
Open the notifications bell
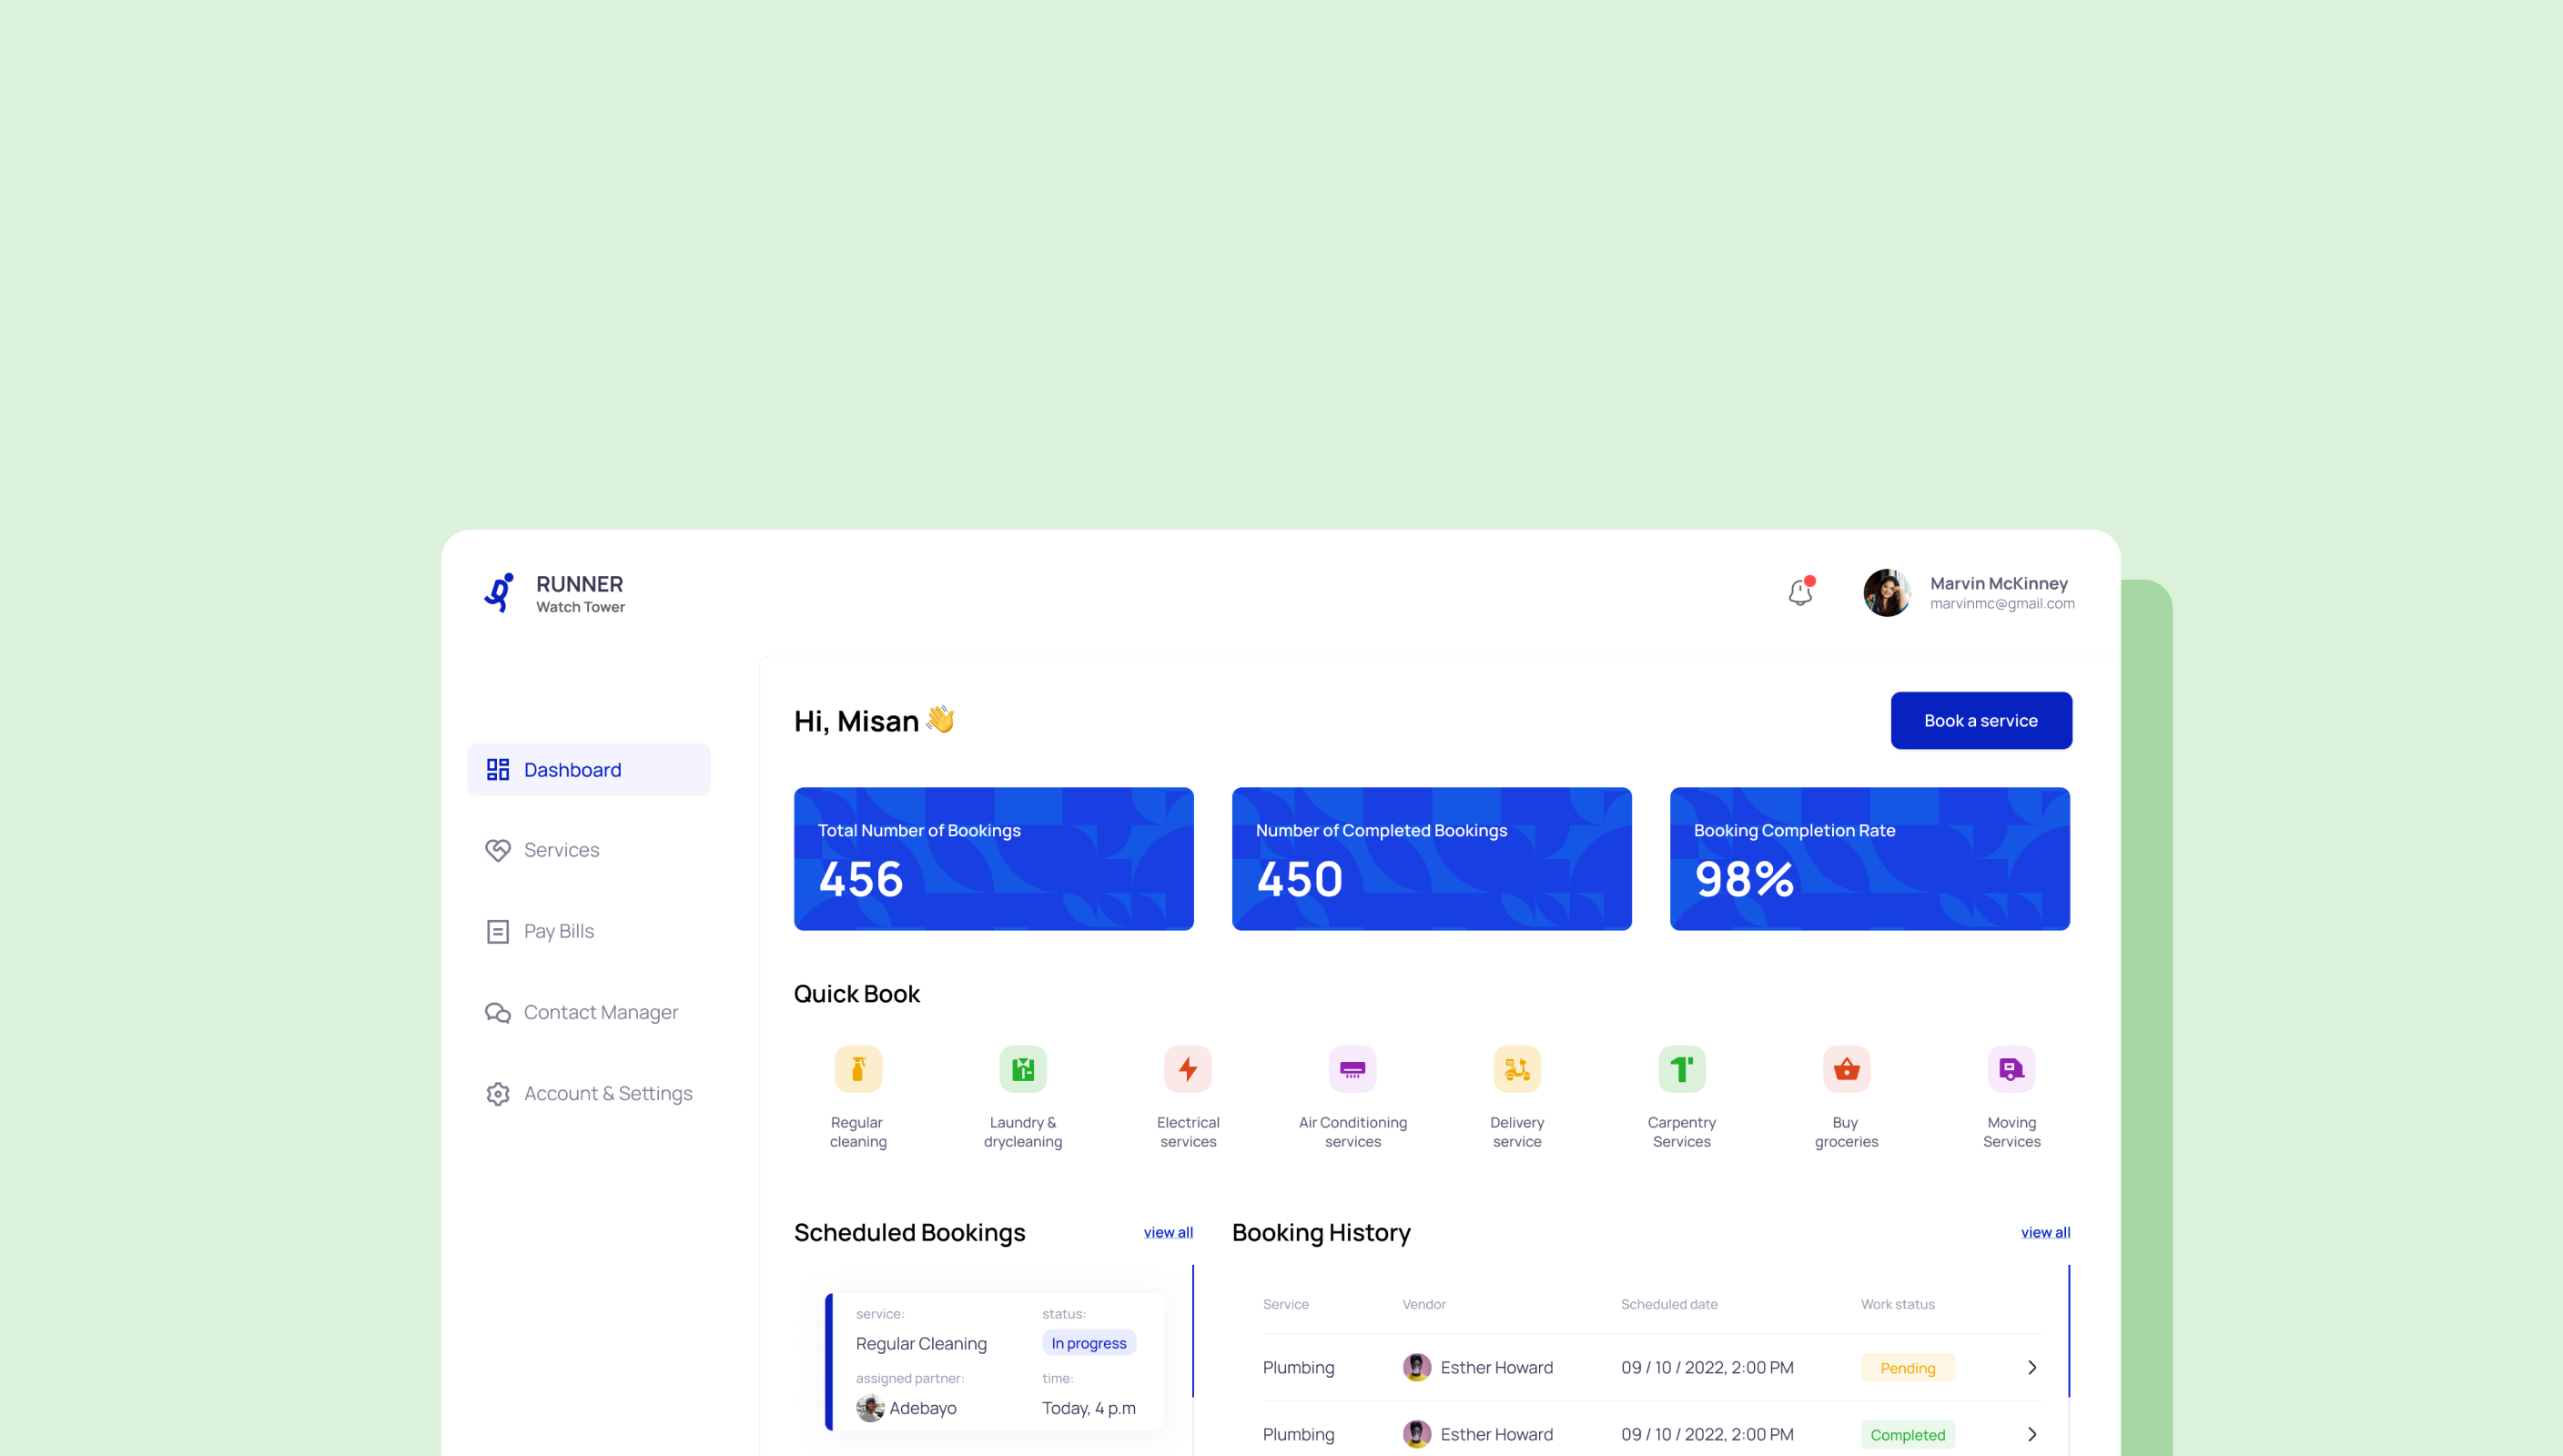pos(1800,592)
